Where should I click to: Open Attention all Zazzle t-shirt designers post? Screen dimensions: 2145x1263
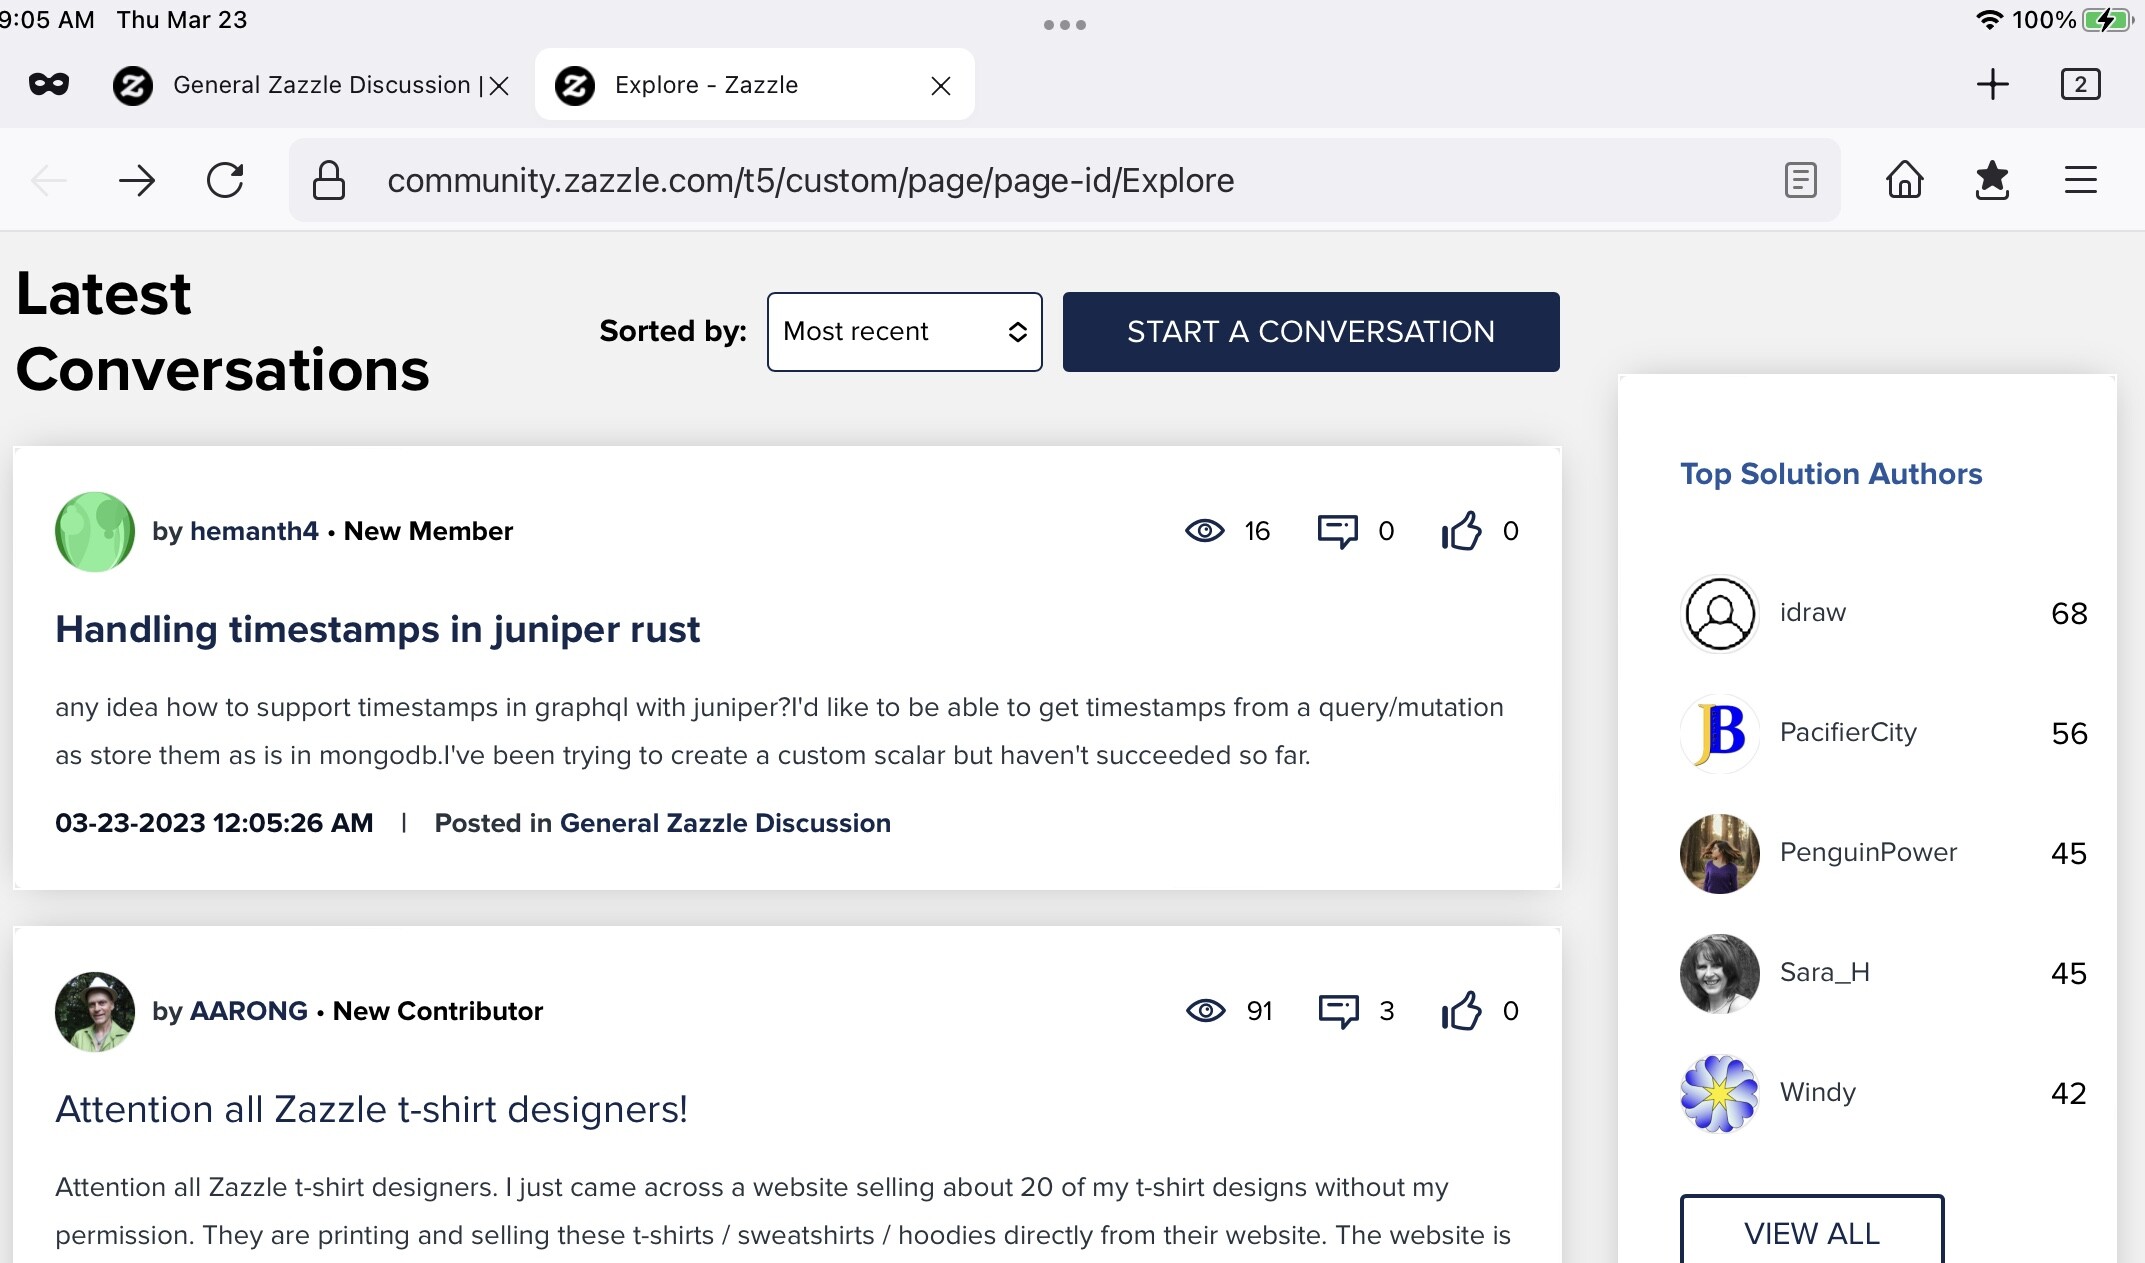pyautogui.click(x=371, y=1109)
